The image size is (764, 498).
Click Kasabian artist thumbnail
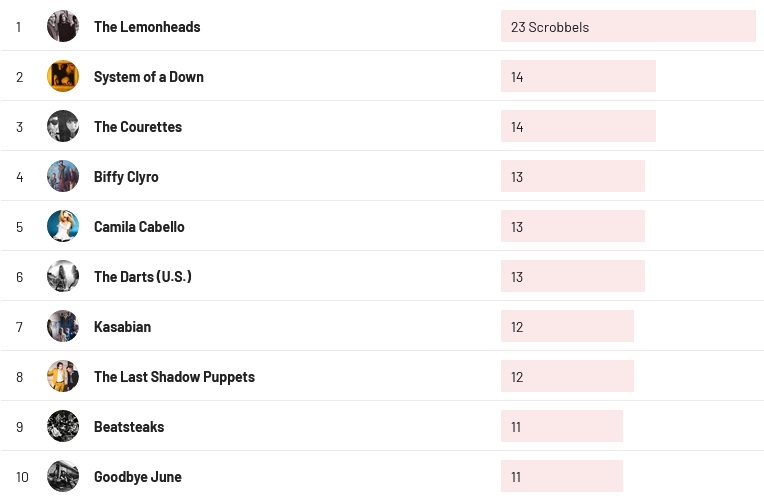click(63, 326)
